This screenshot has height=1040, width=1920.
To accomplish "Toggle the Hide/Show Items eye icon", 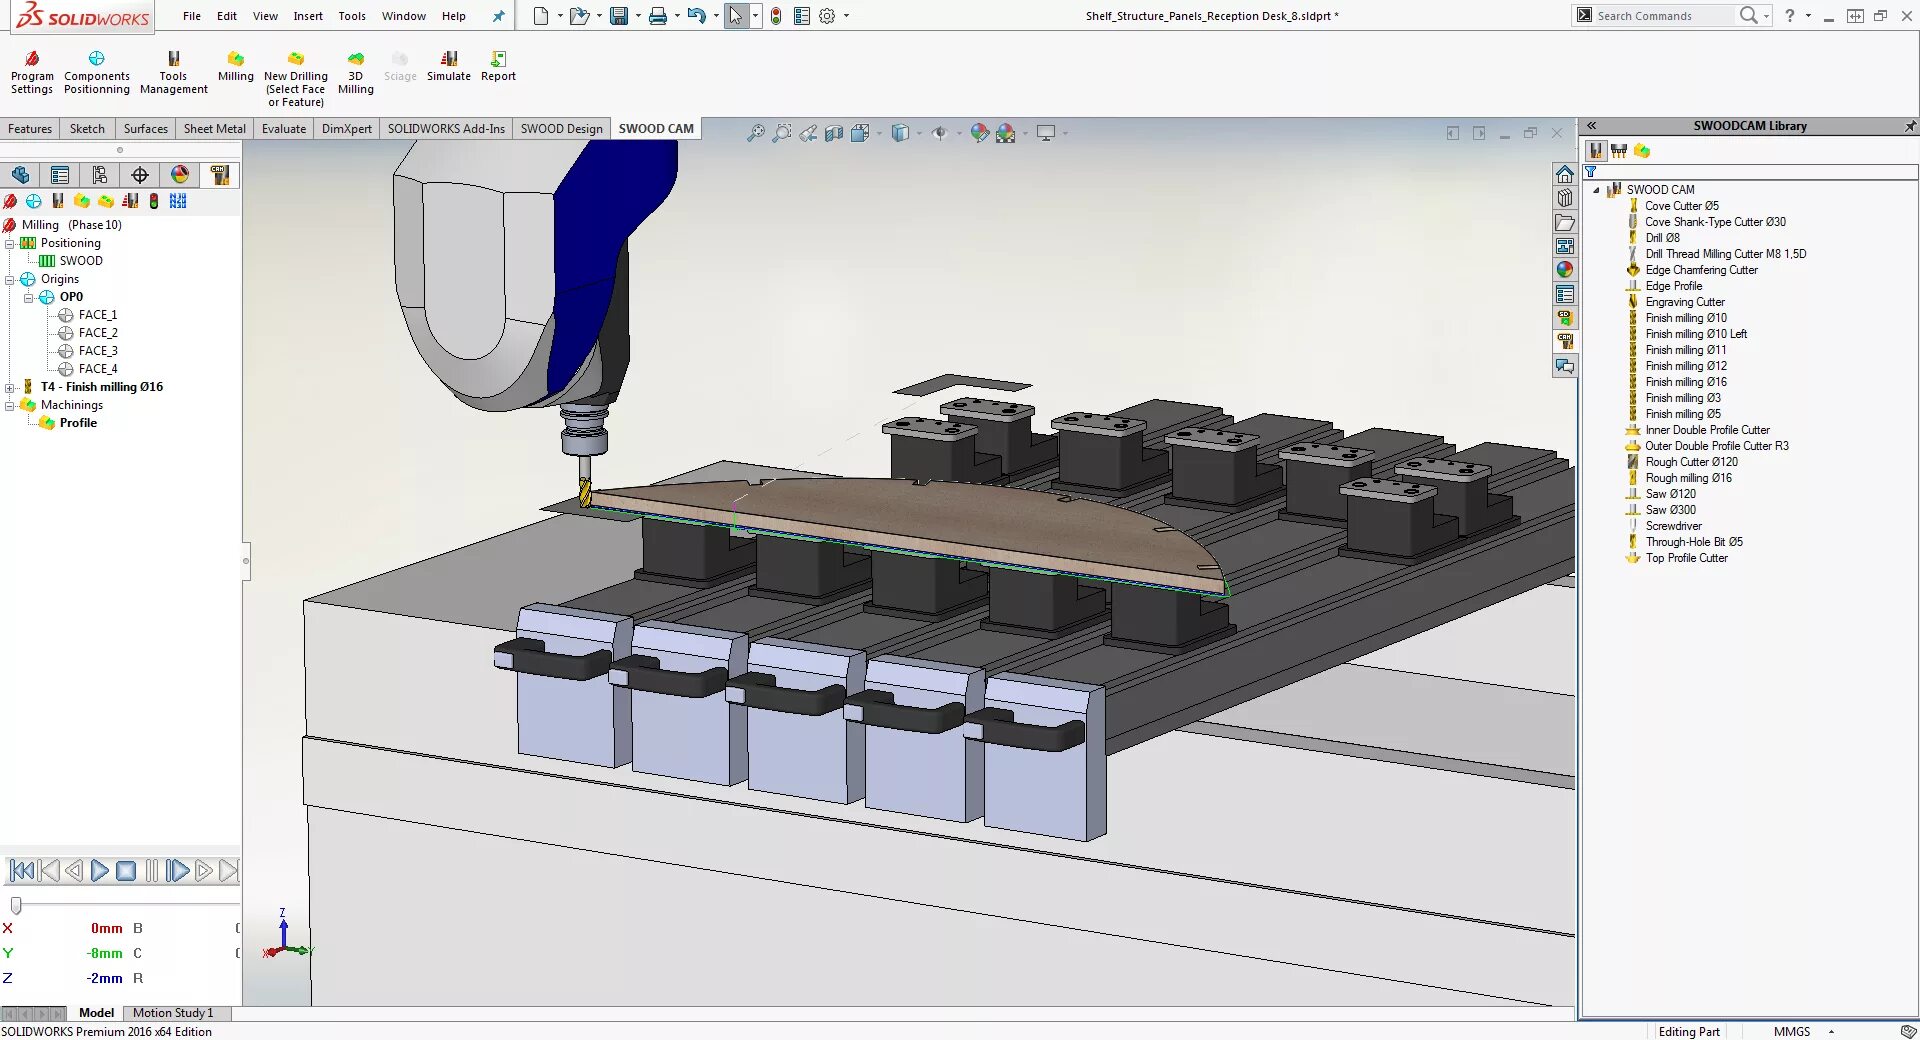I will [941, 132].
